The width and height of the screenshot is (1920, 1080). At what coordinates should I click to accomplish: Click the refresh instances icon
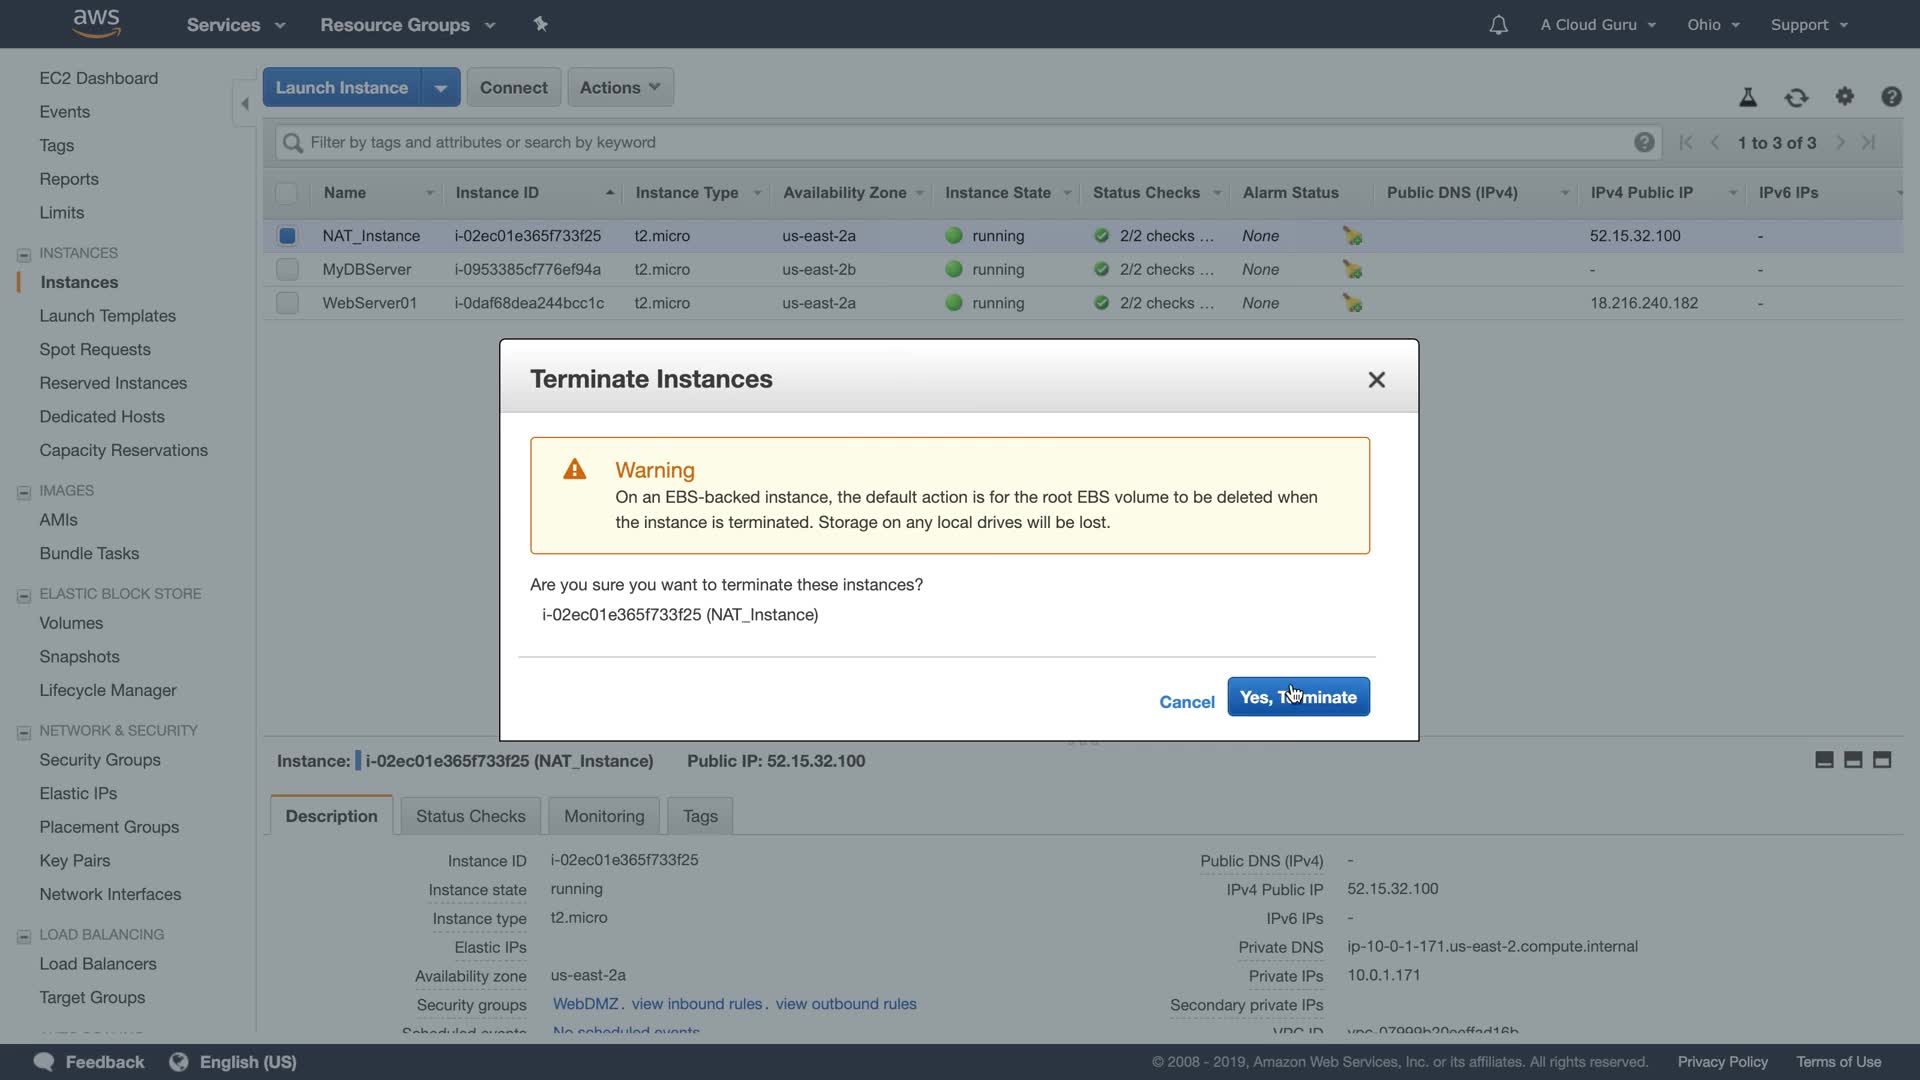point(1796,97)
